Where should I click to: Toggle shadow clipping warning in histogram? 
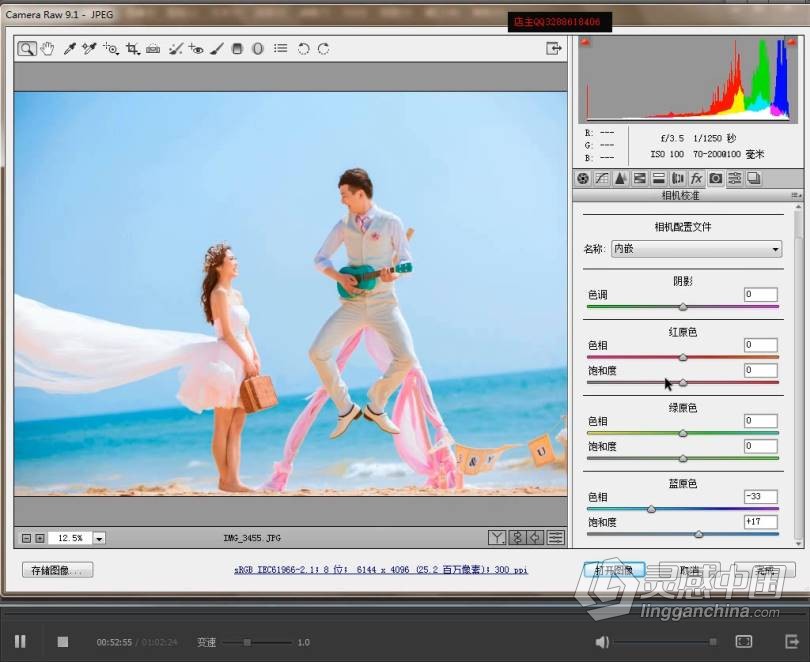[x=585, y=42]
